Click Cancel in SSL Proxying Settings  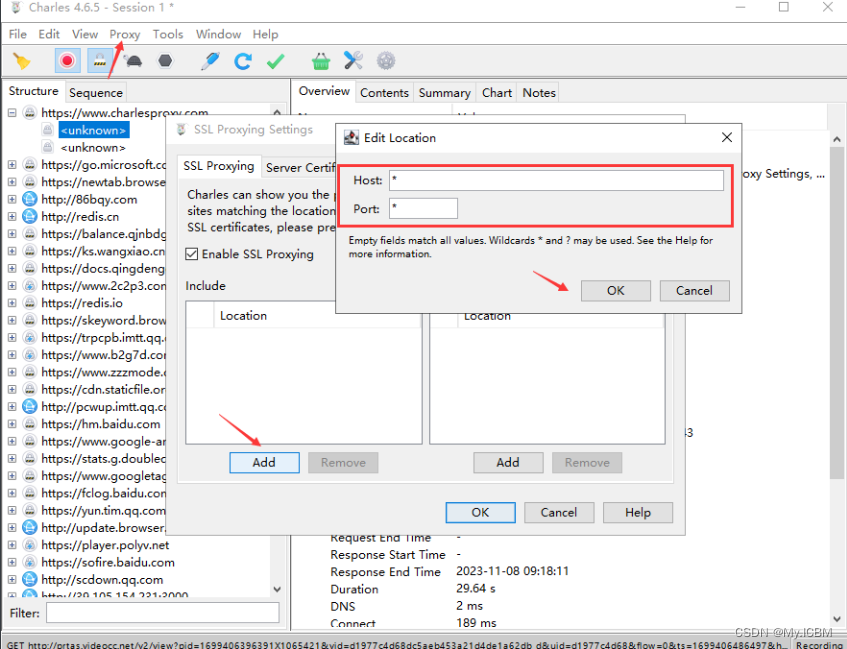559,512
